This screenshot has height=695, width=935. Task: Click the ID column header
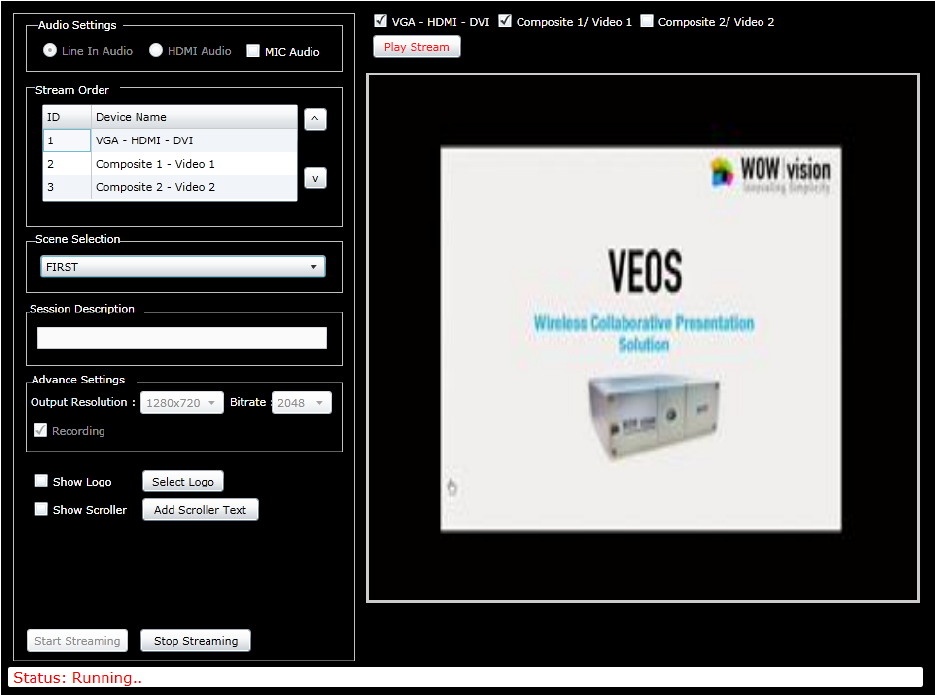[67, 117]
